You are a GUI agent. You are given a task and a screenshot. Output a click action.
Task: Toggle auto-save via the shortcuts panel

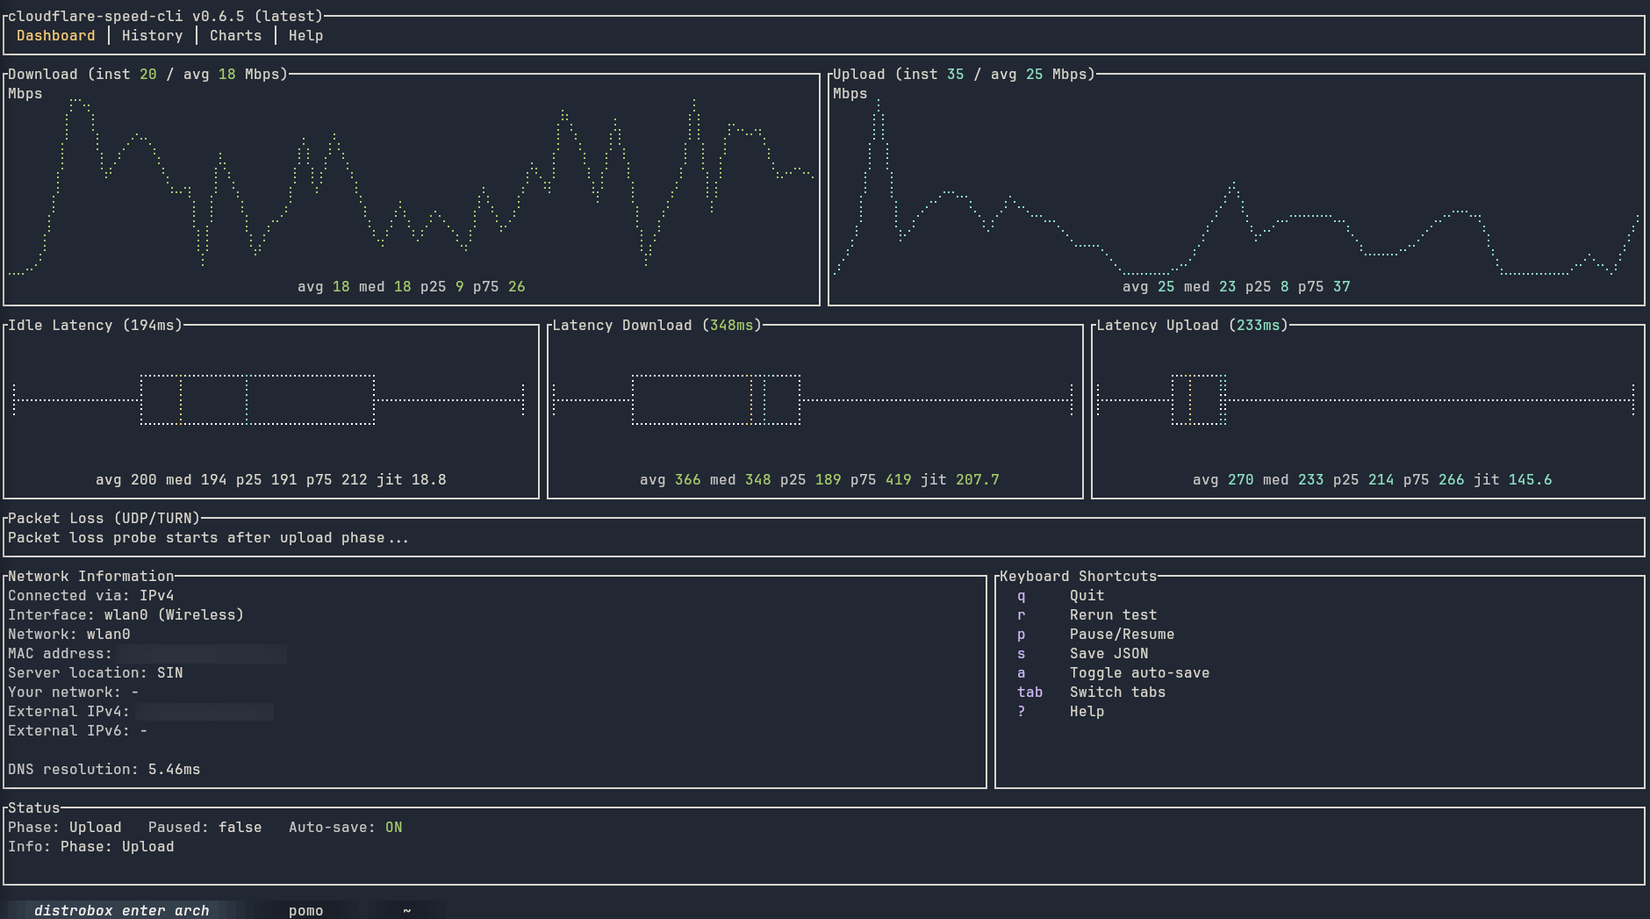click(x=1139, y=672)
